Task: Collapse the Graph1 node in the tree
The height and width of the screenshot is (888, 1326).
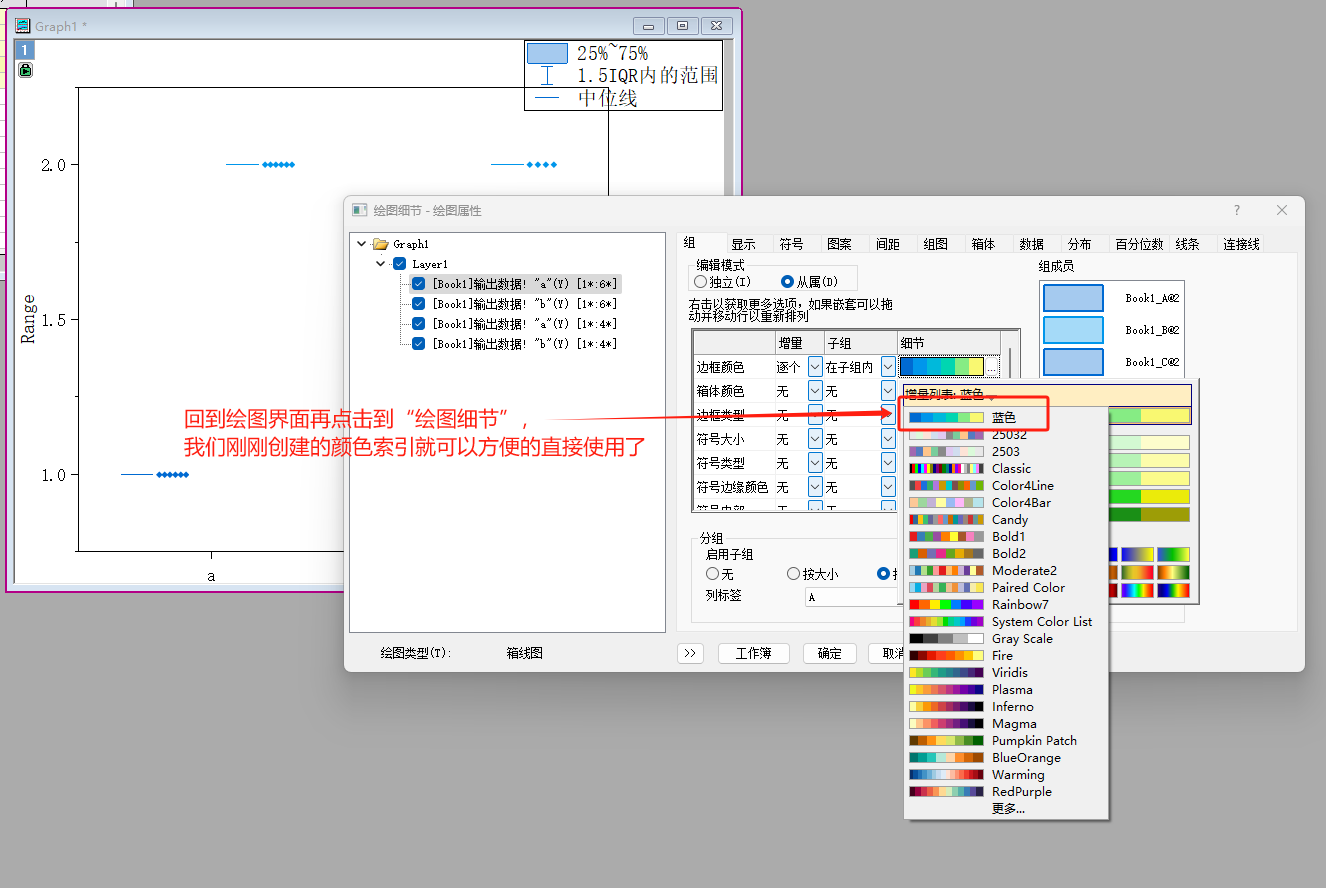Action: [361, 242]
